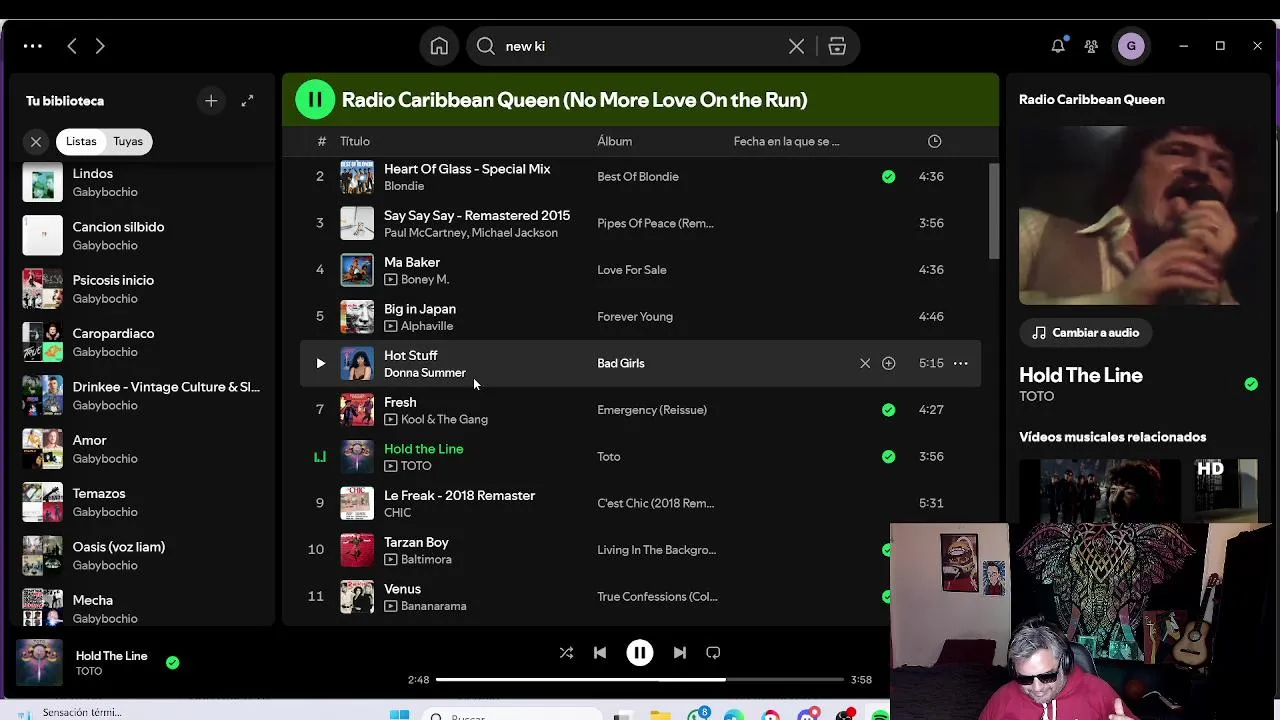Go back with the left arrow
This screenshot has width=1280, height=720.
72,46
